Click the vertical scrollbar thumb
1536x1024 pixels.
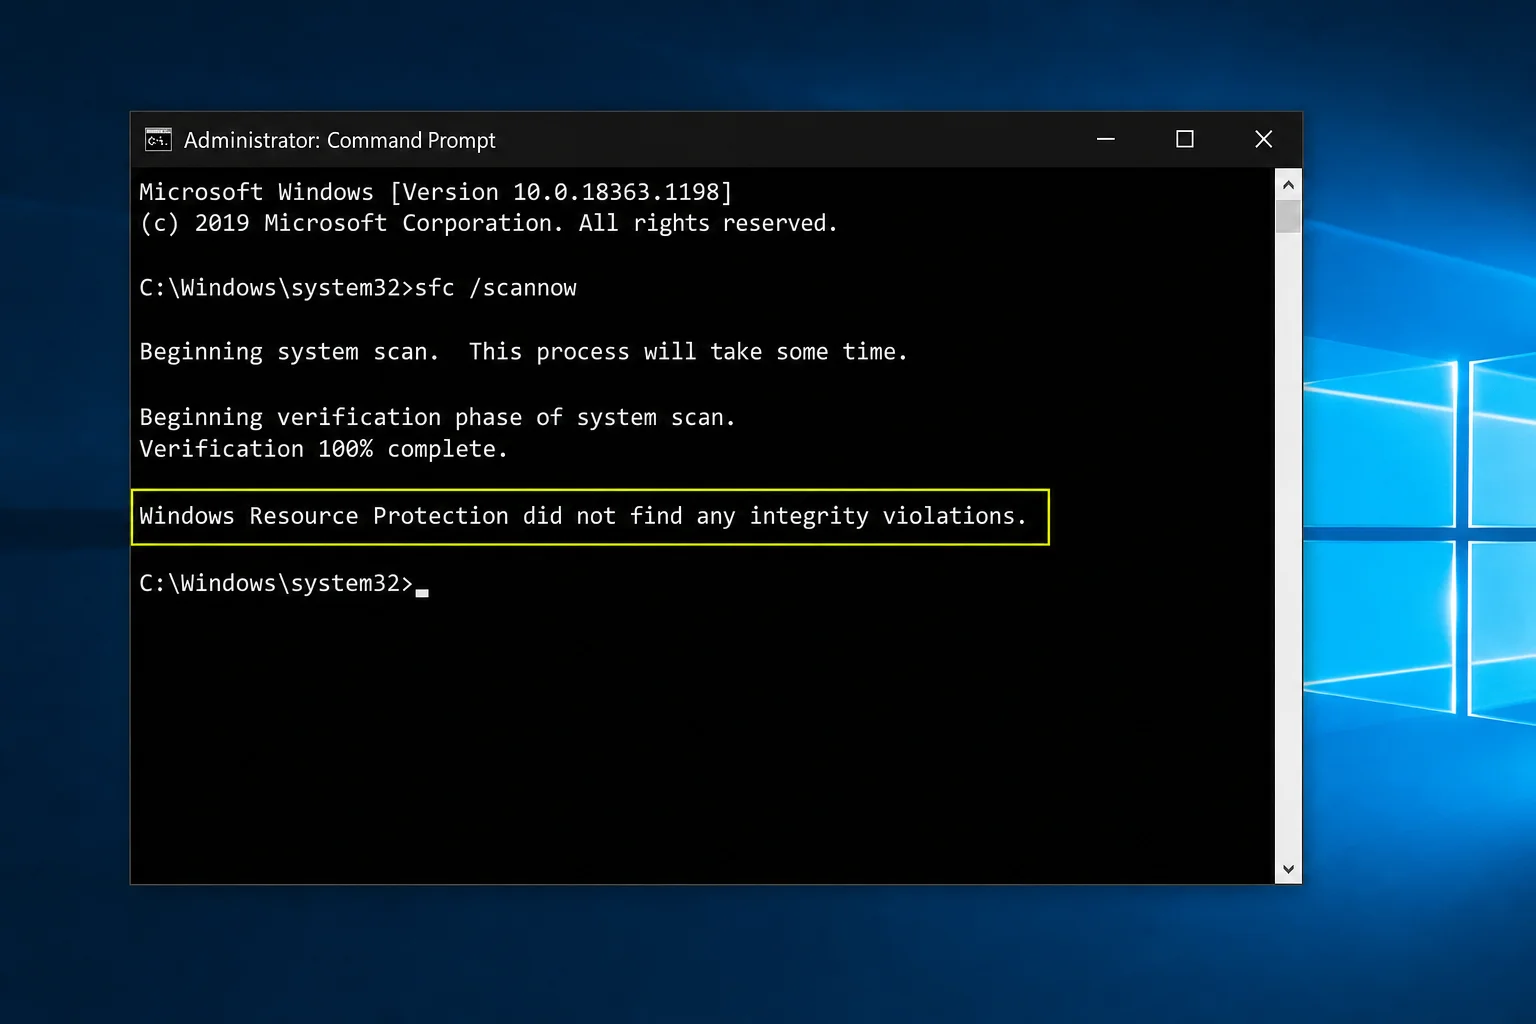coord(1288,216)
